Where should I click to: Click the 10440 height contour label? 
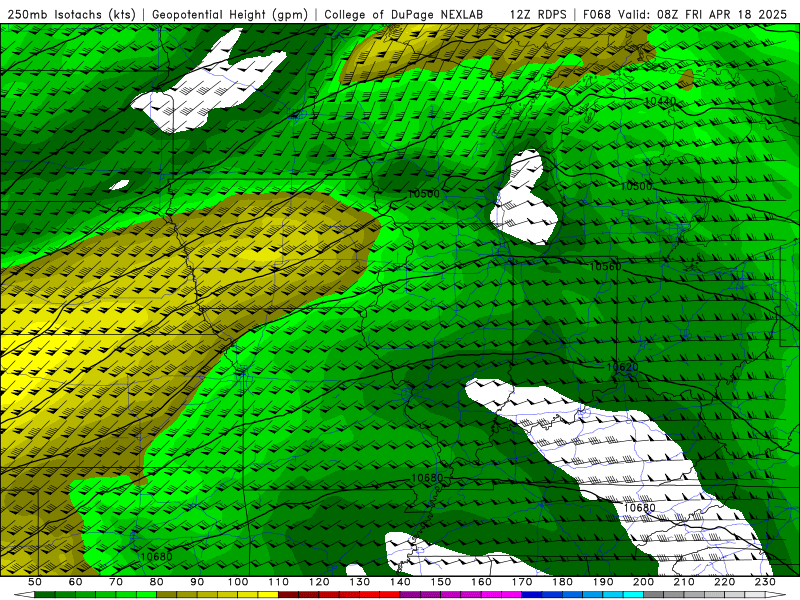[660, 101]
